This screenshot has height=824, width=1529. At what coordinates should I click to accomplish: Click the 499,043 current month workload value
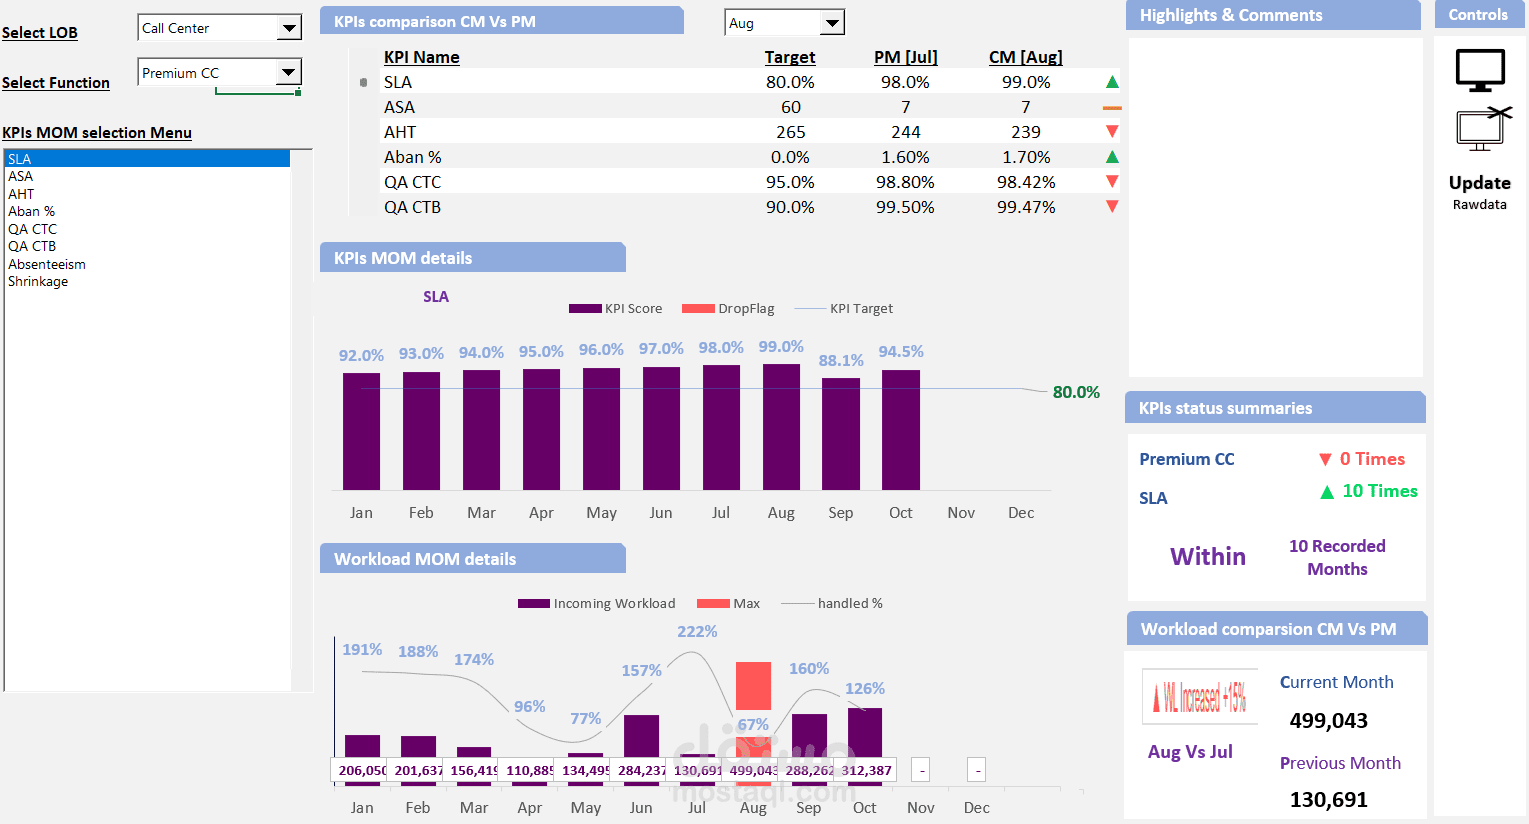pos(1329,721)
